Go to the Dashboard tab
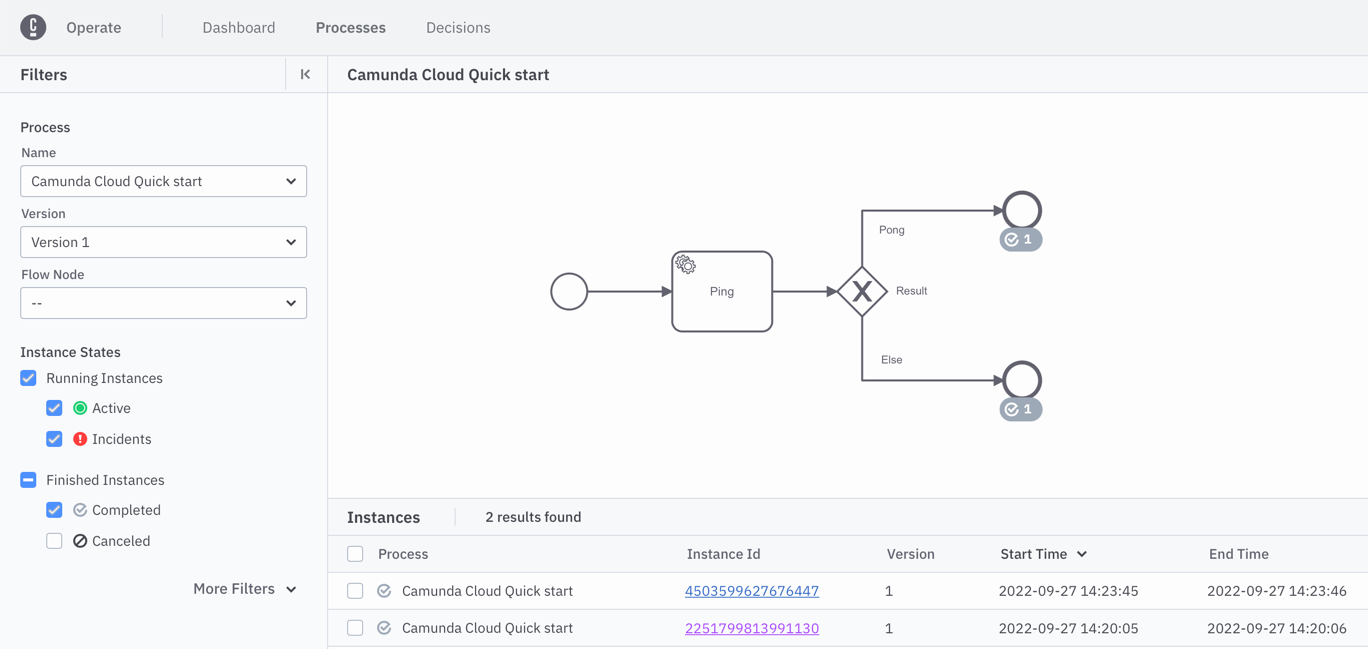The image size is (1368, 649). 238,28
